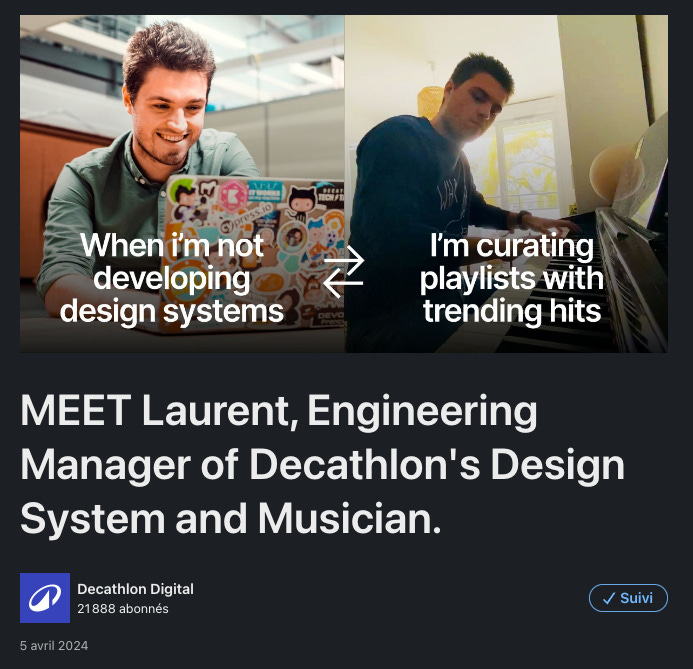The width and height of the screenshot is (693, 669).
Task: Click the green mohawk character sticker
Action: click(x=183, y=198)
